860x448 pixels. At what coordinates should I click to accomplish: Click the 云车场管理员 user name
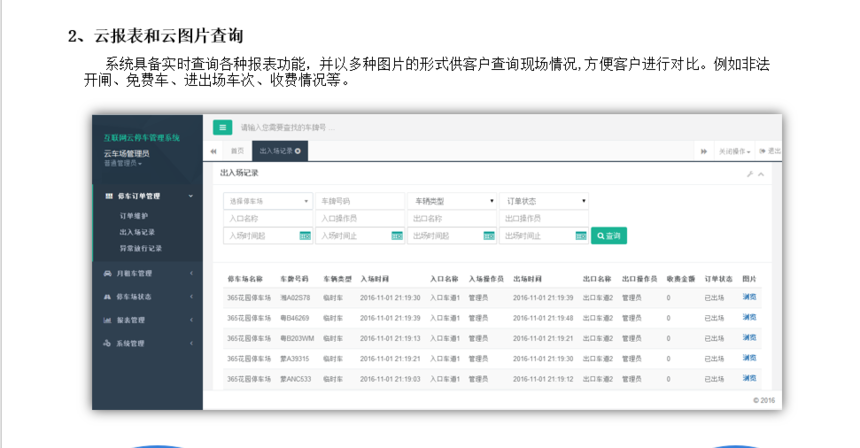click(x=127, y=153)
